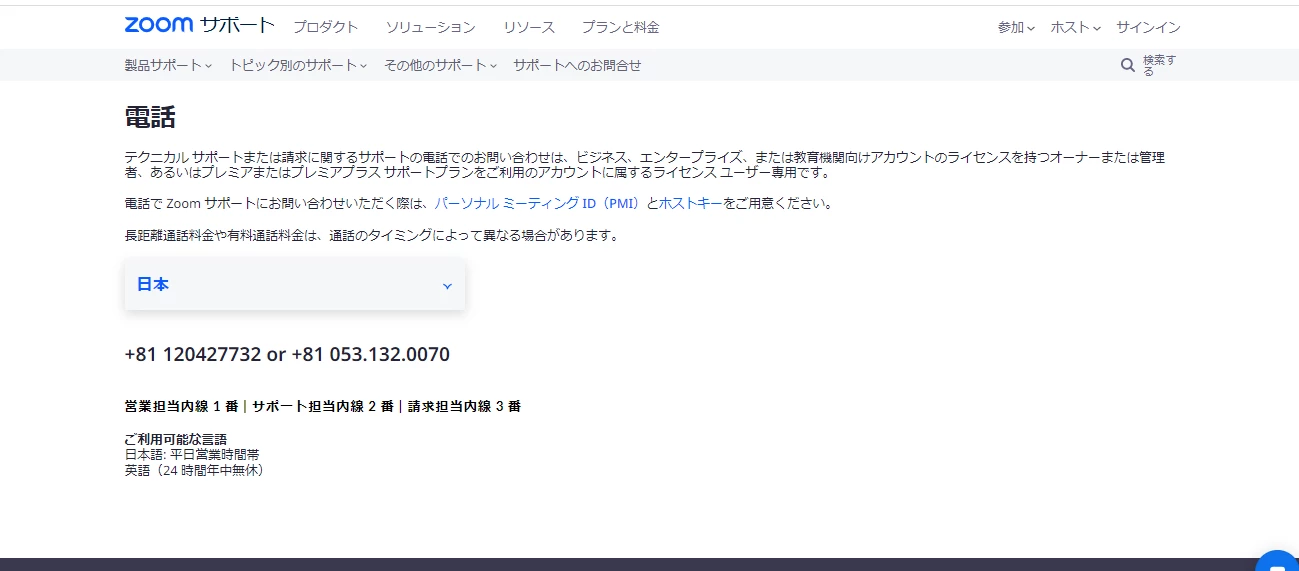The height and width of the screenshot is (571, 1299).
Task: Expand 製品サポート submenu
Action: [x=168, y=65]
